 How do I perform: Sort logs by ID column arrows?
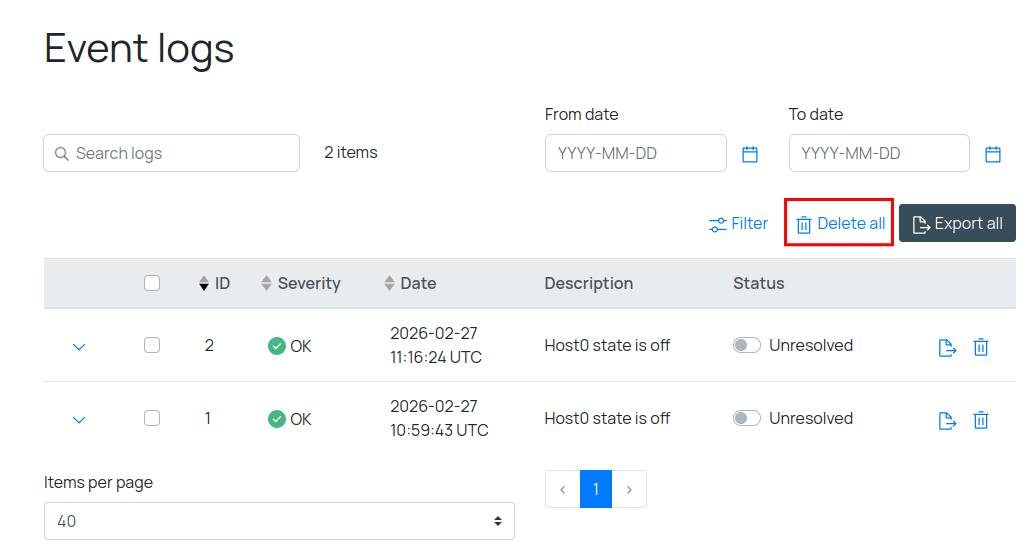click(205, 284)
